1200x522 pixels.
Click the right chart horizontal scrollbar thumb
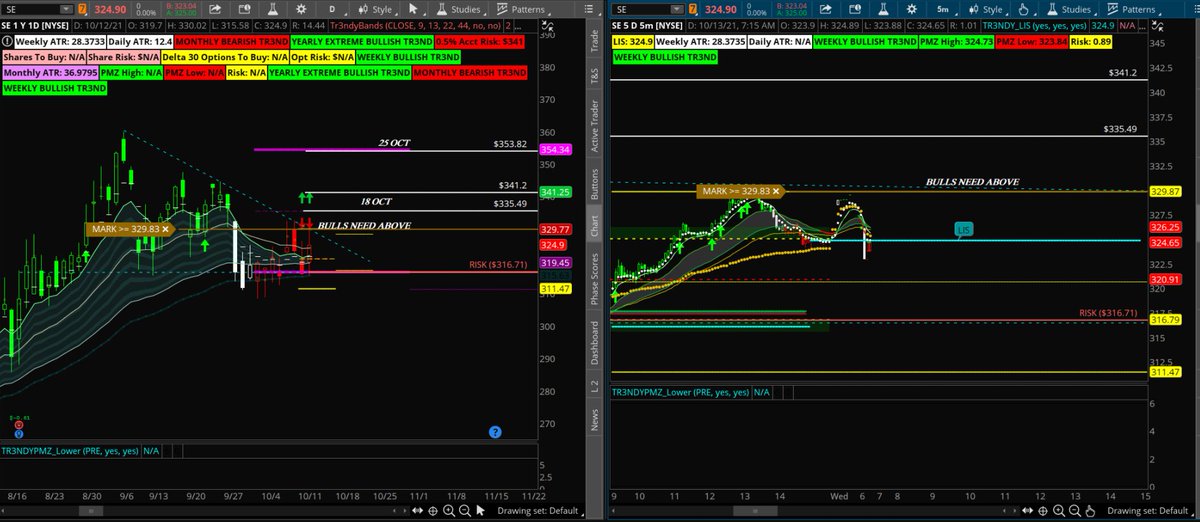[756, 511]
